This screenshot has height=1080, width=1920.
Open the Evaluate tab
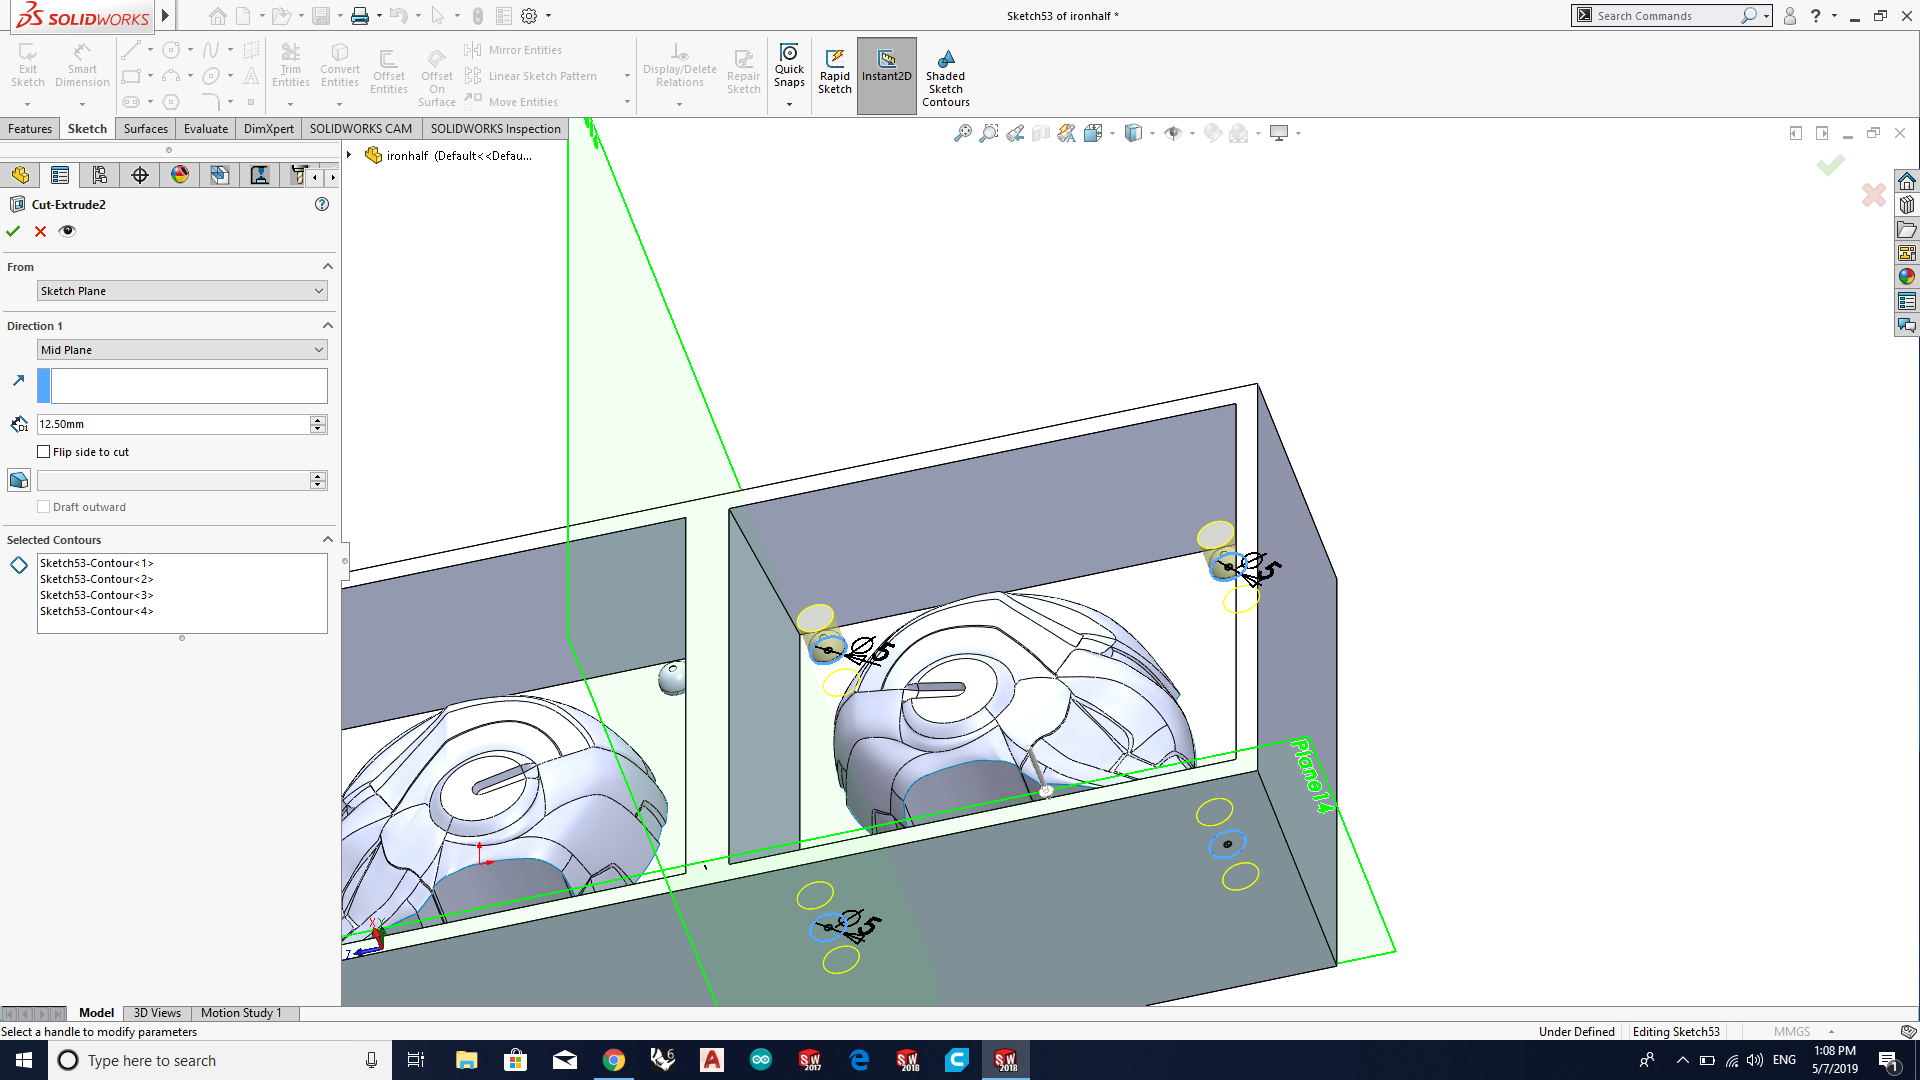206,129
